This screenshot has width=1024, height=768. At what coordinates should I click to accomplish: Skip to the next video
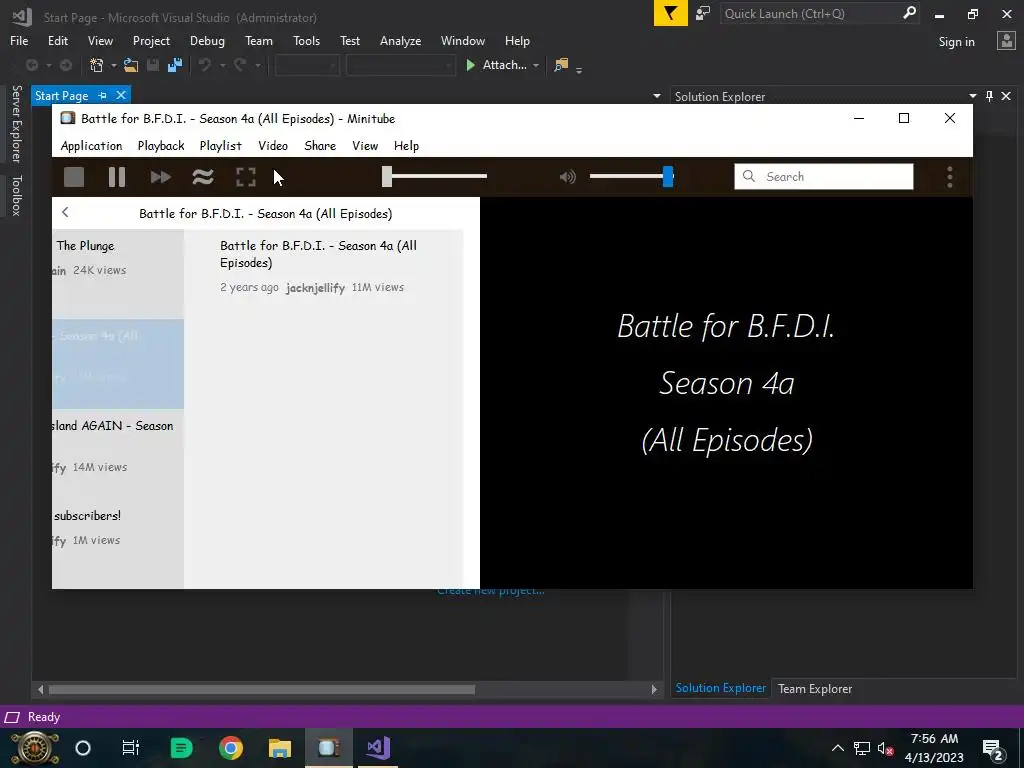pyautogui.click(x=160, y=177)
